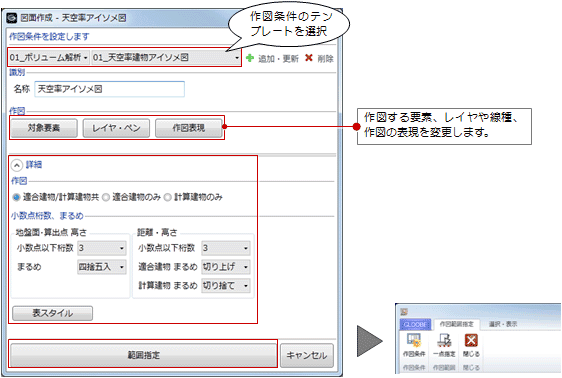Open the 01_ボリューム解析 category dropdown
This screenshot has height=378, width=562.
point(49,57)
